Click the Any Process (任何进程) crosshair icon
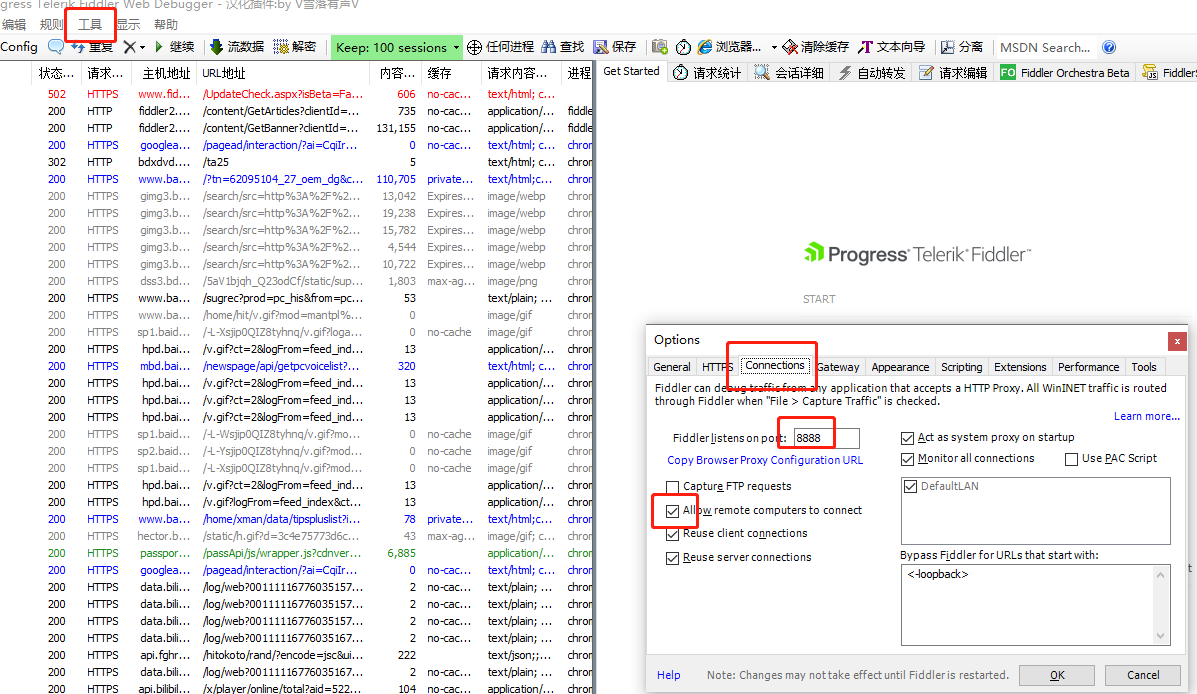 click(474, 47)
